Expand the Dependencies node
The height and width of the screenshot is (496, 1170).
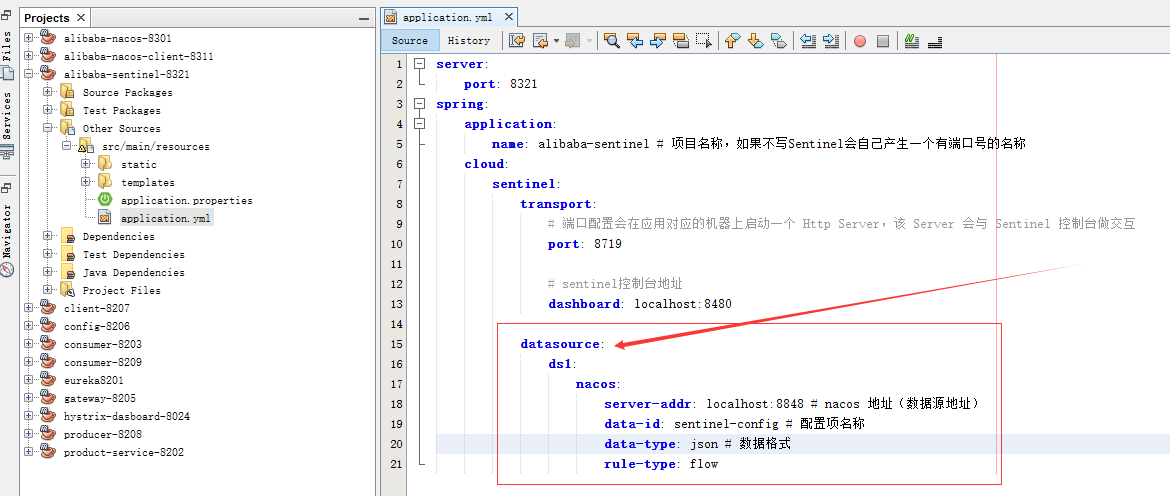coord(47,236)
